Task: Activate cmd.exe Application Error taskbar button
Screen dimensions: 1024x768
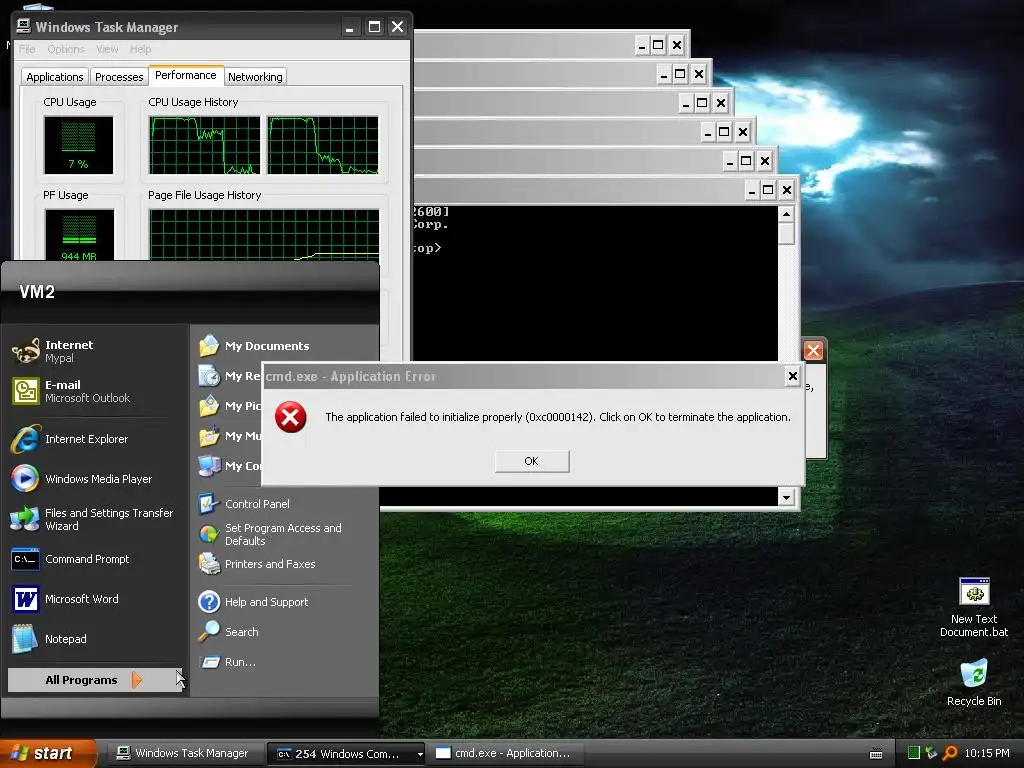Action: coord(504,754)
